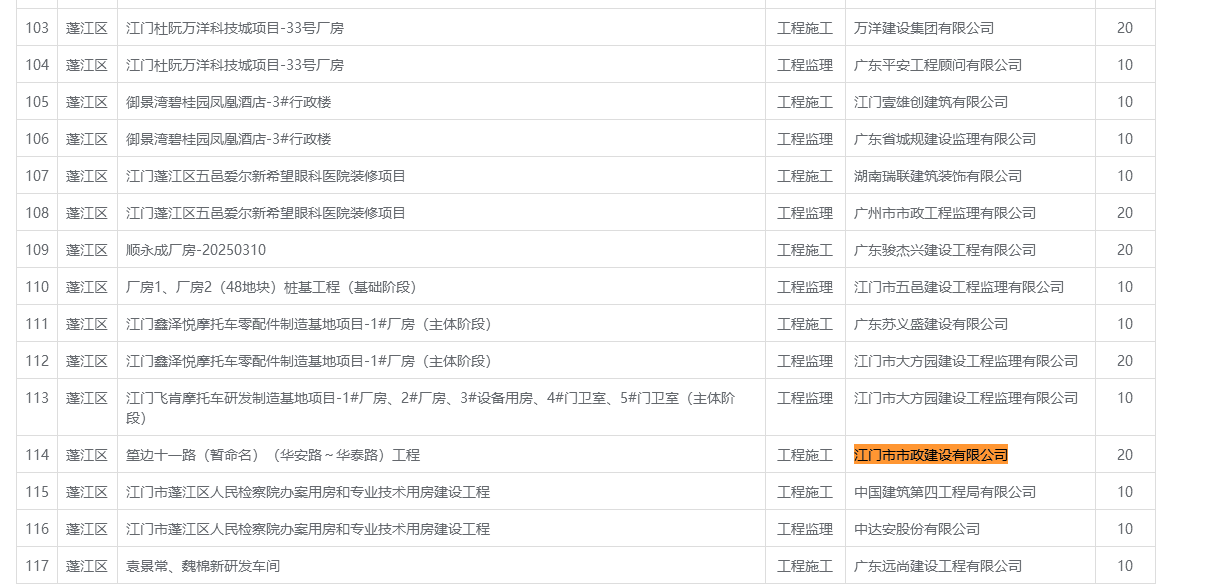Screen dimensions: 1212x584
Task: Click 万洋建设集团有限公司 company cell
Action: pyautogui.click(x=924, y=28)
